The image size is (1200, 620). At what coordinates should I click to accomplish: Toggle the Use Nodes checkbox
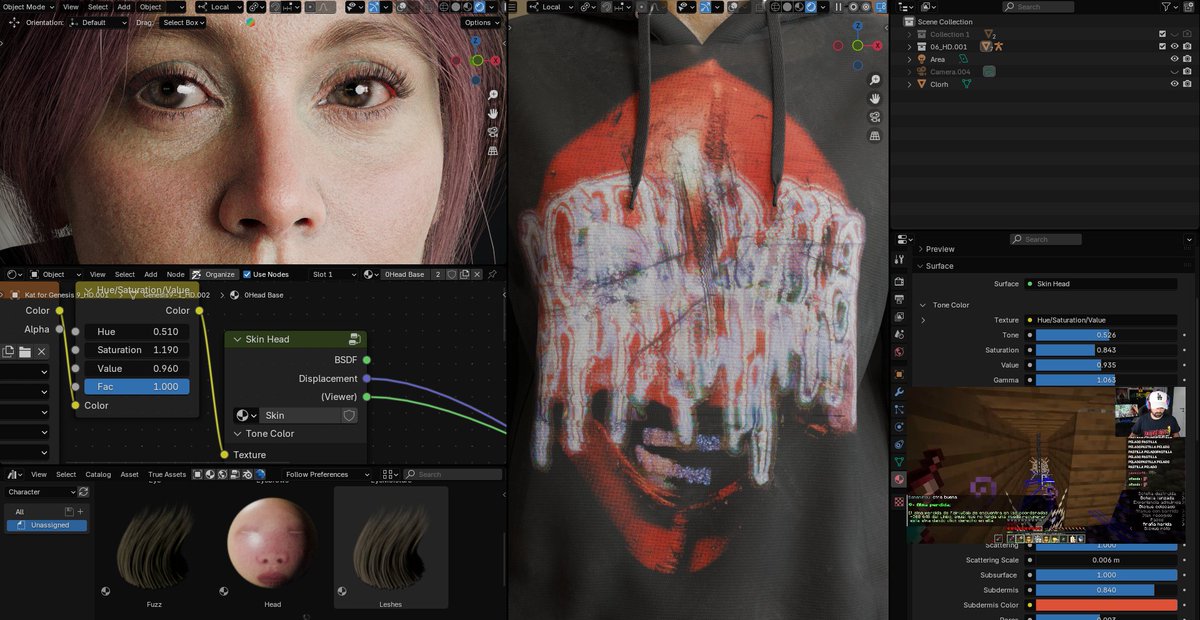coord(247,274)
